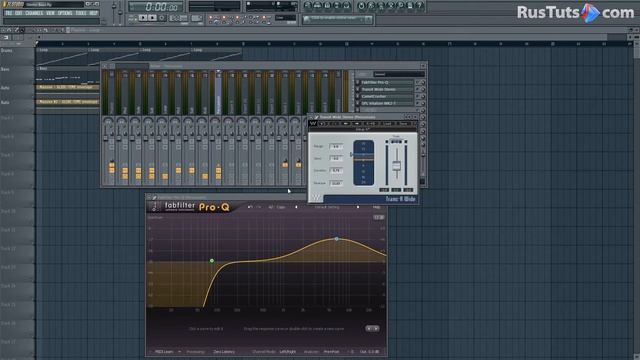Select the first Massive envelope automation clip

click(68, 87)
